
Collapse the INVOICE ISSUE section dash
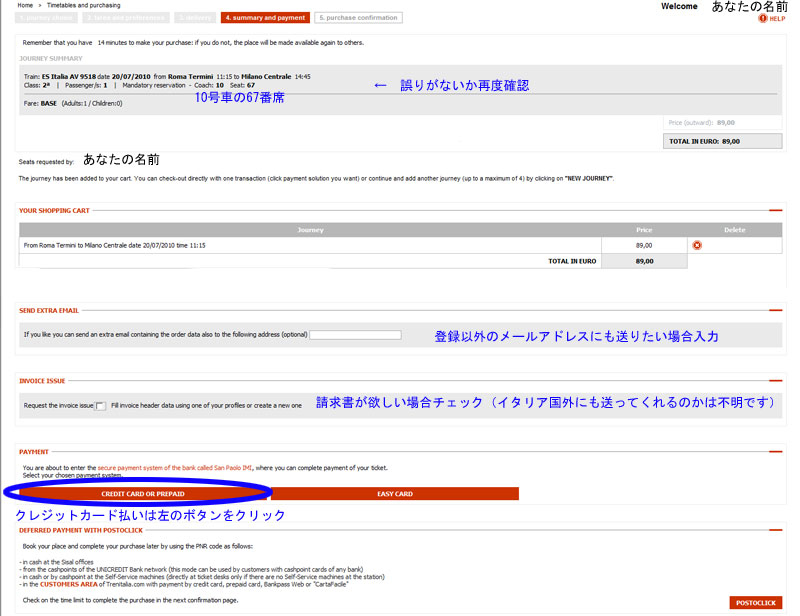776,381
